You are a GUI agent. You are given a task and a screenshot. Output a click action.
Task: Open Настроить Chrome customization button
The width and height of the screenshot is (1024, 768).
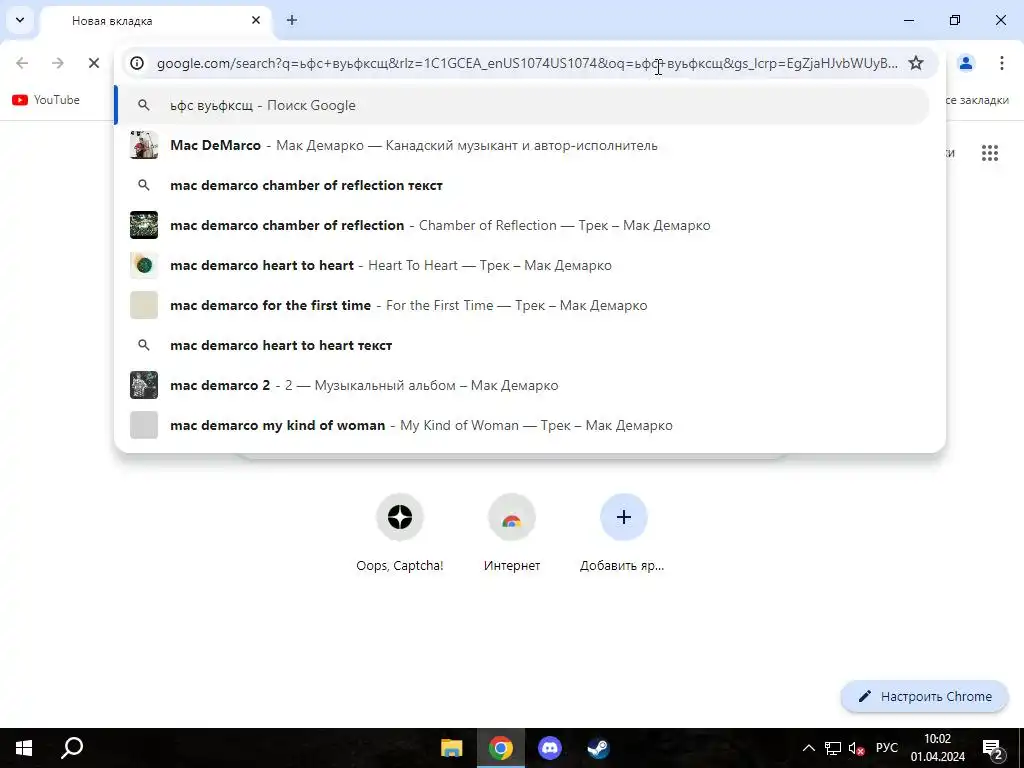pyautogui.click(x=925, y=696)
